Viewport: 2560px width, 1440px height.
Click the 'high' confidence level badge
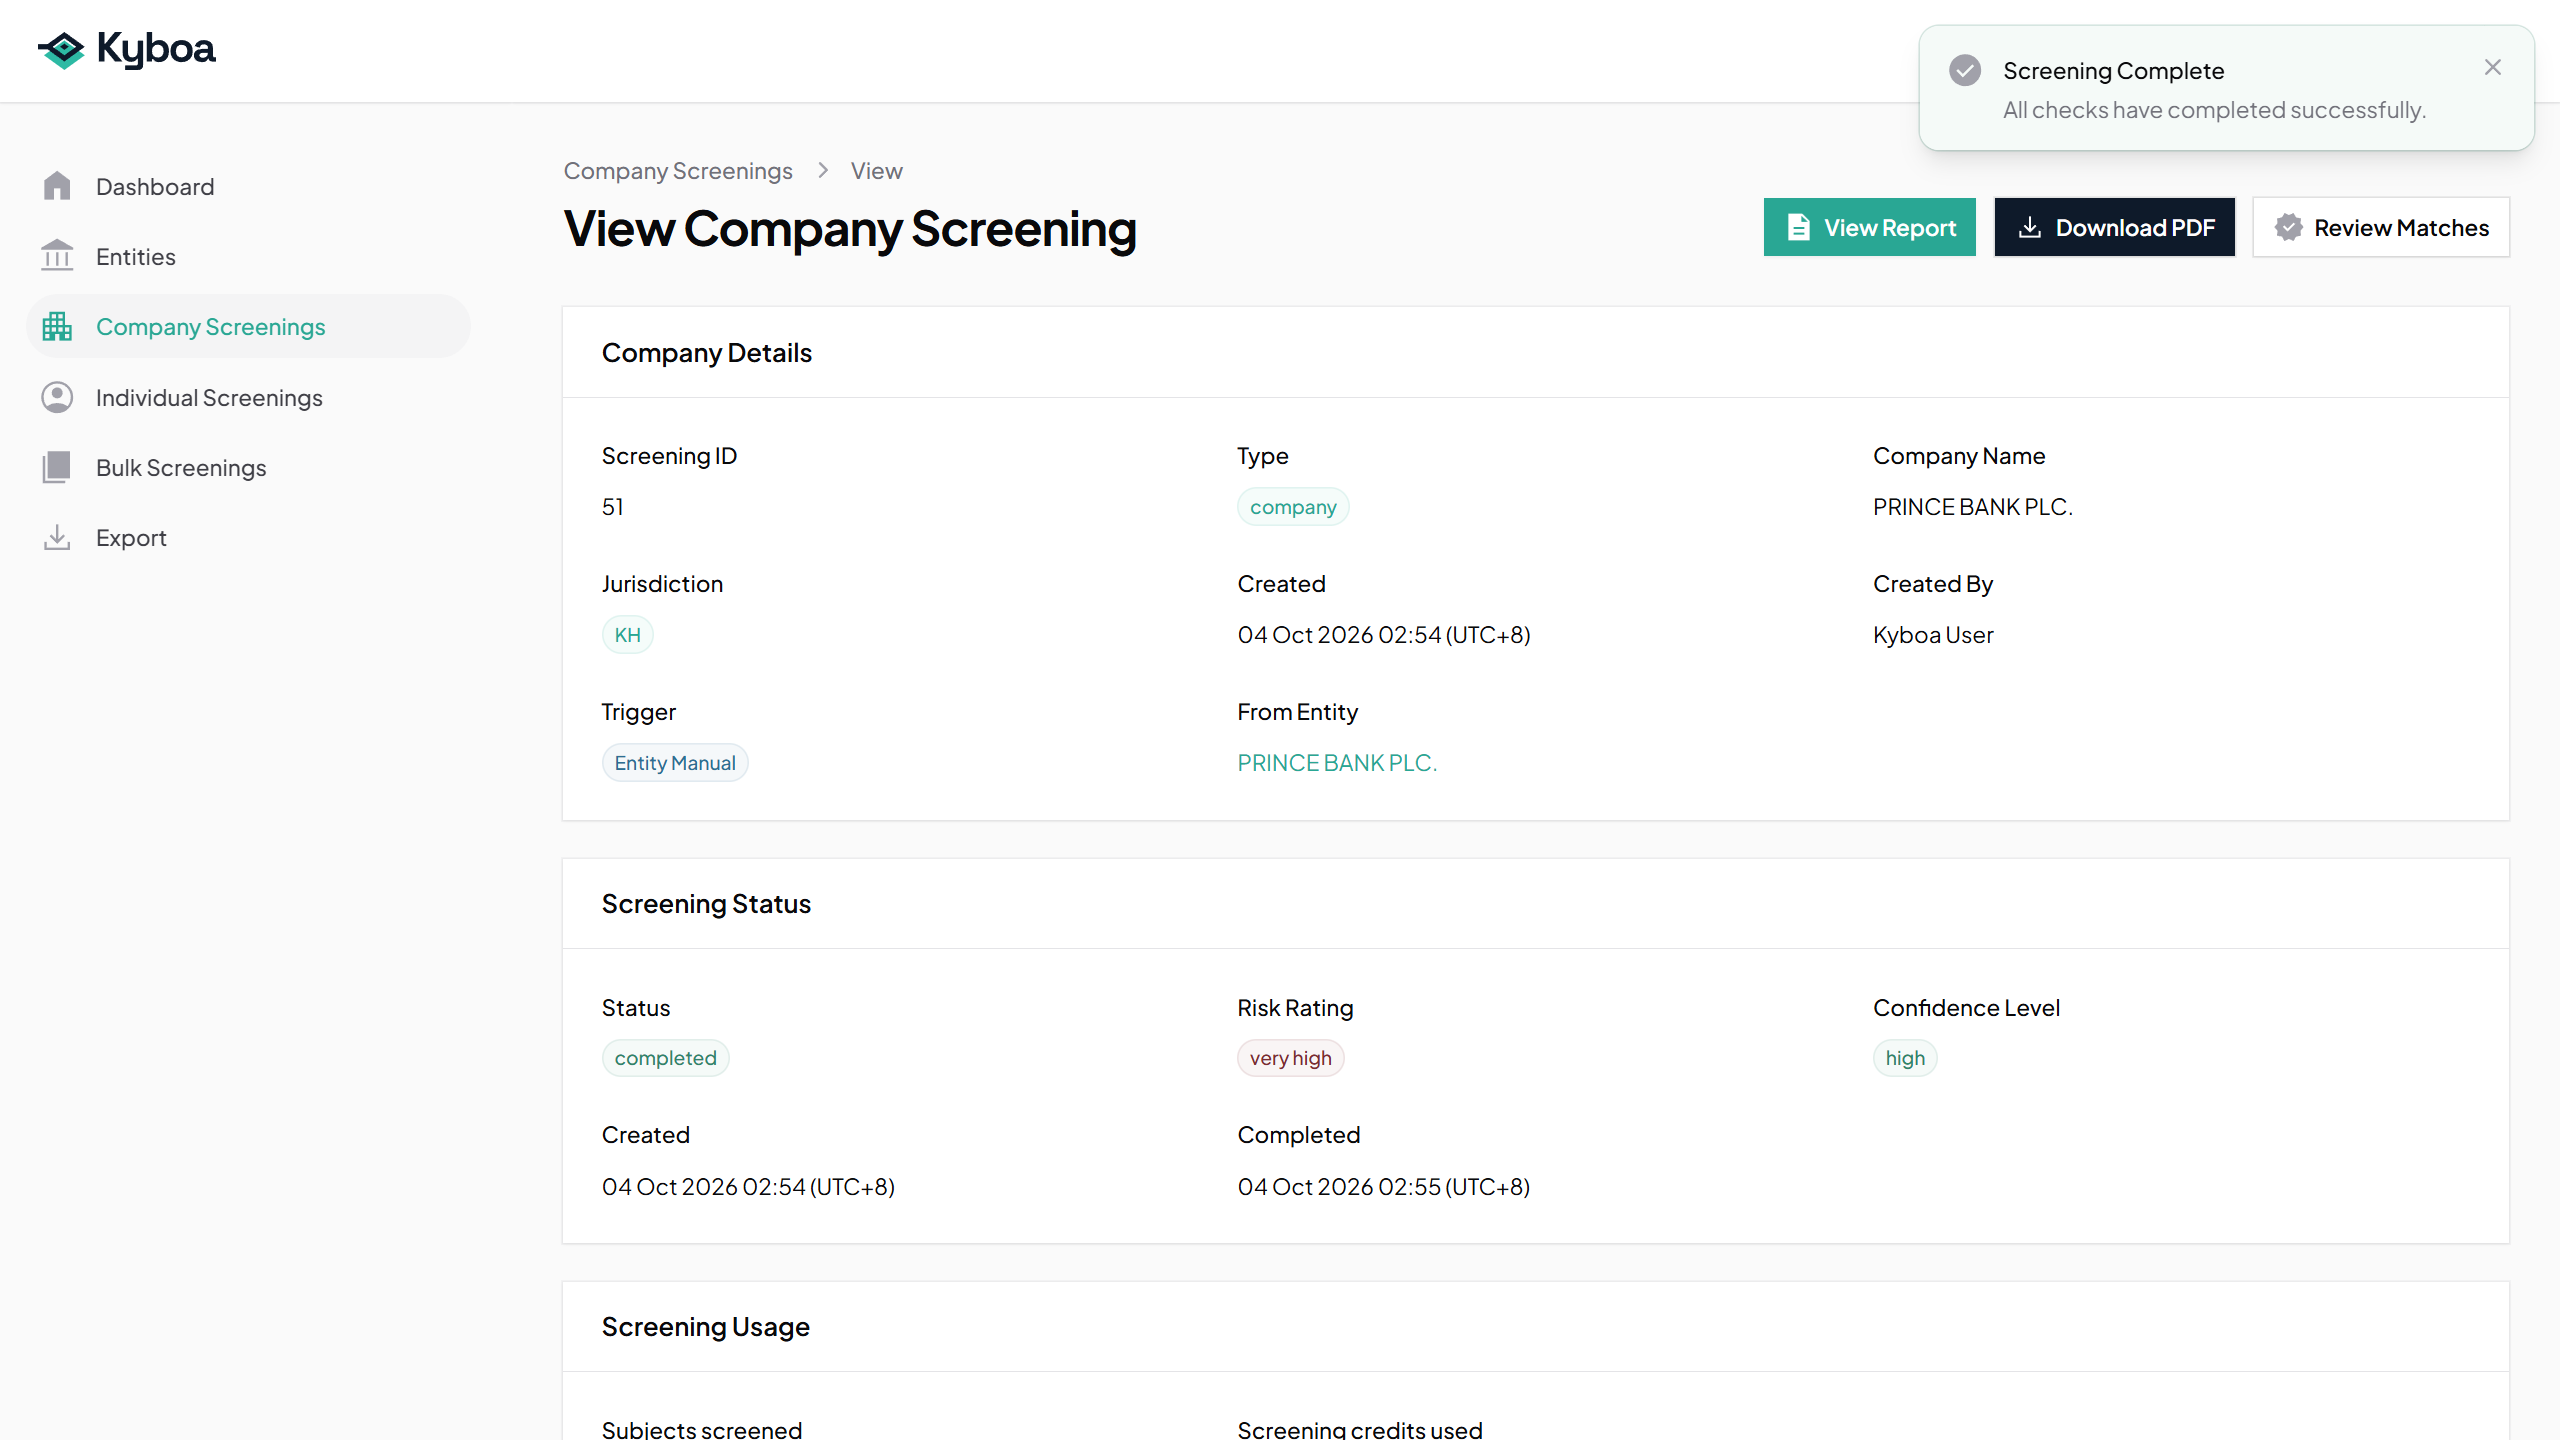point(1905,1058)
